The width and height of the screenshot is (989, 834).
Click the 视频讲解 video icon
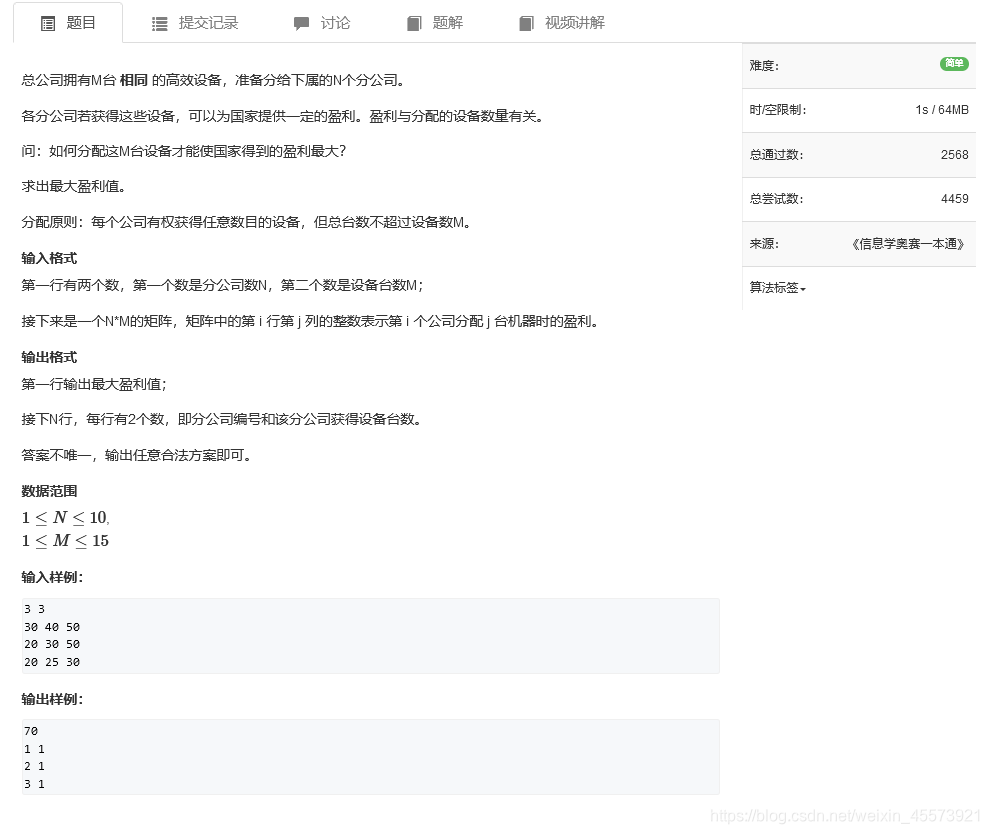(x=527, y=22)
